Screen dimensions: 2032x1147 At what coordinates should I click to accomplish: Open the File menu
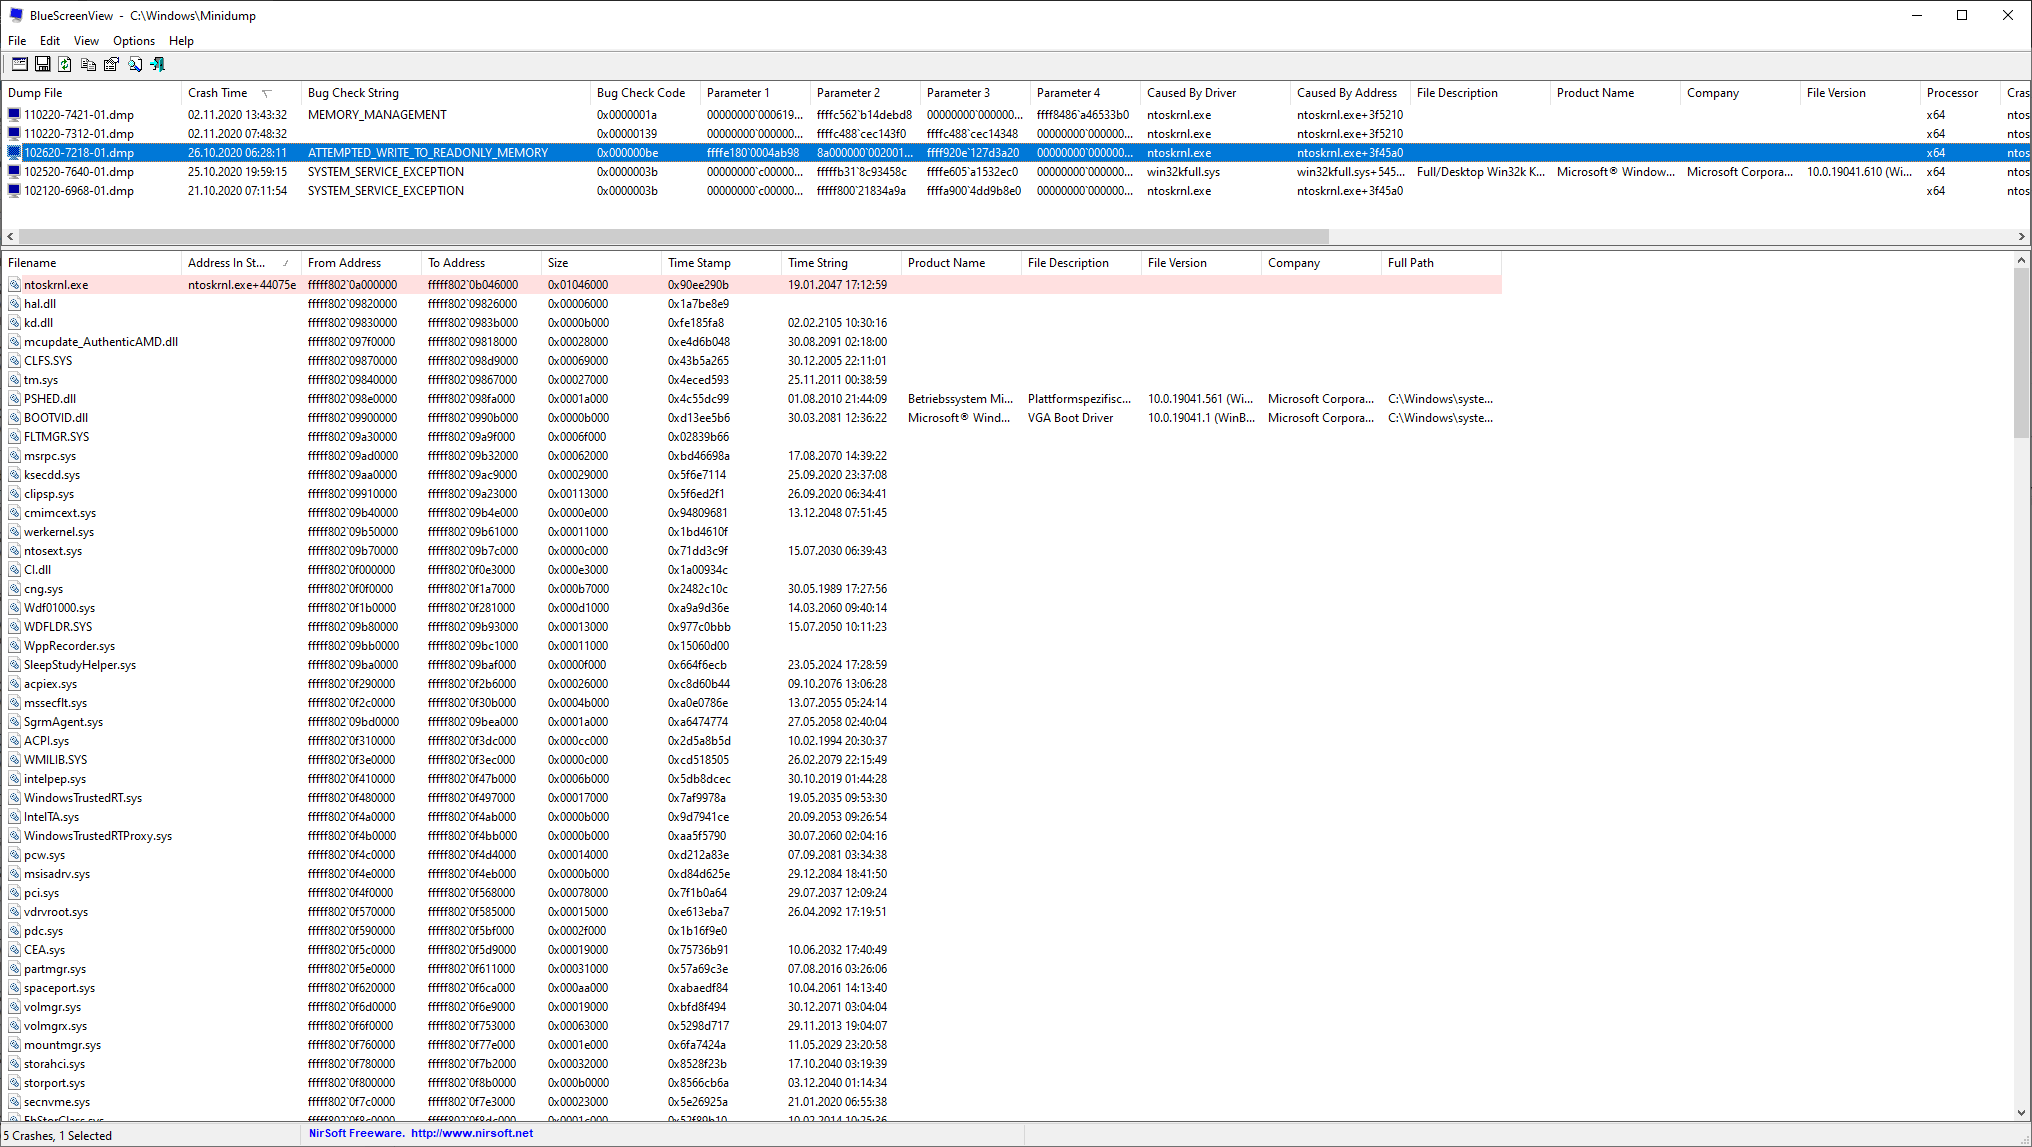17,41
